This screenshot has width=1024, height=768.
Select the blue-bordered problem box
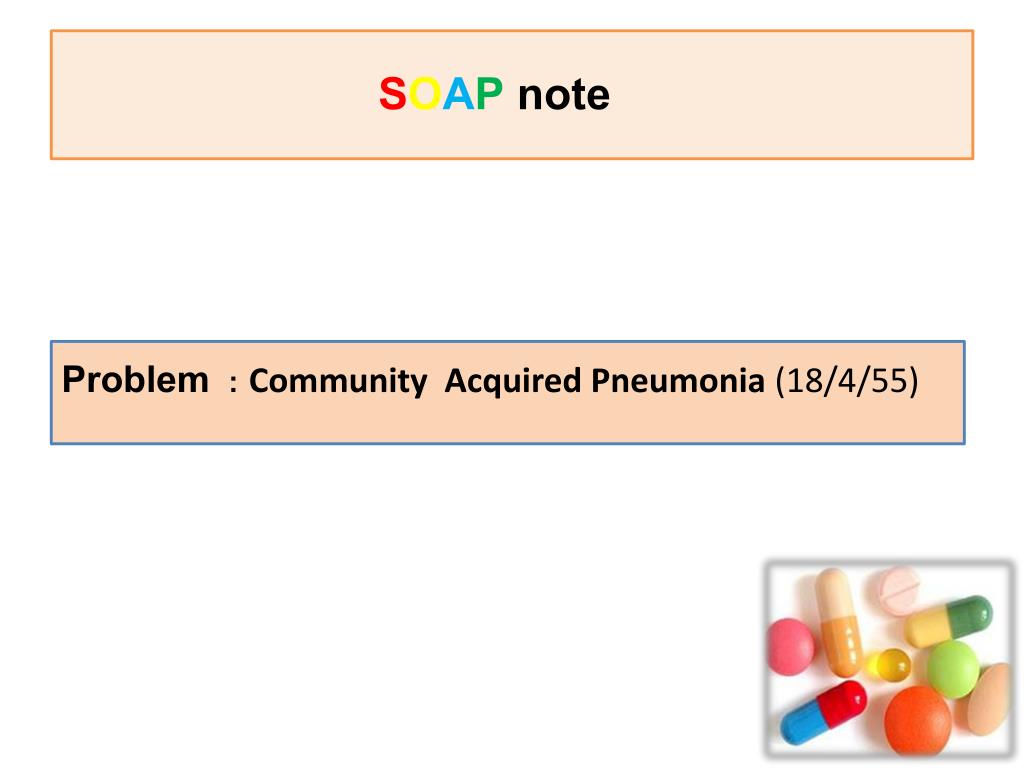(508, 392)
